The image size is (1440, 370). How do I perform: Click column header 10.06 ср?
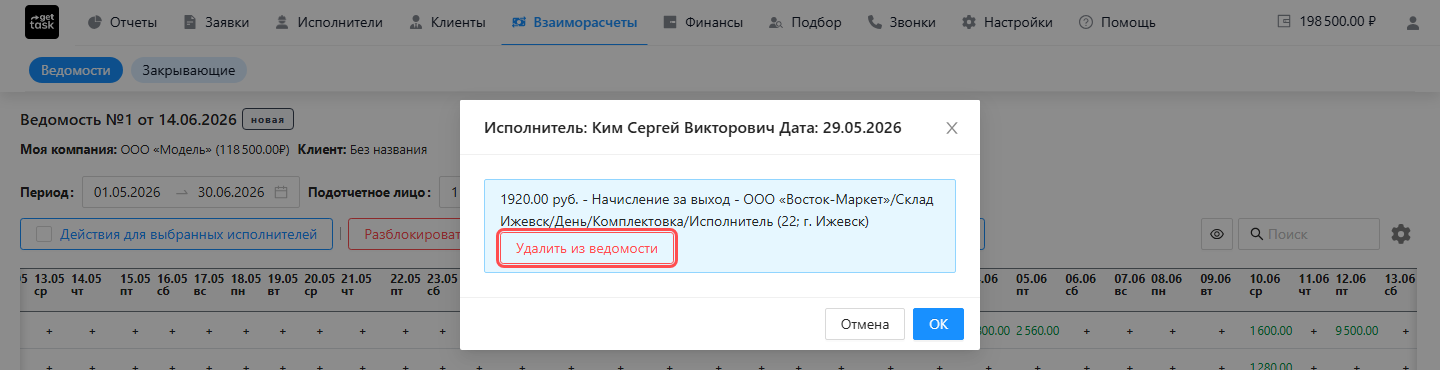(1265, 285)
